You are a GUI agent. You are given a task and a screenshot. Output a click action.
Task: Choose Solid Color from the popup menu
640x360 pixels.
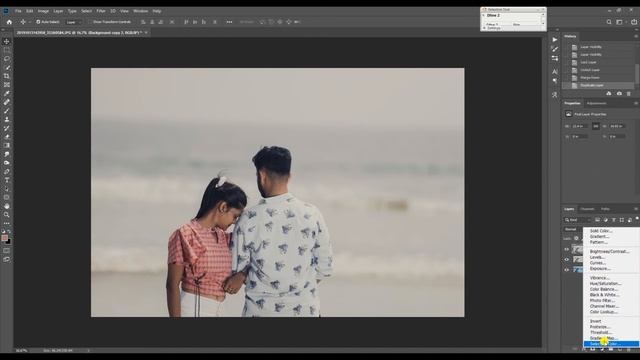601,231
